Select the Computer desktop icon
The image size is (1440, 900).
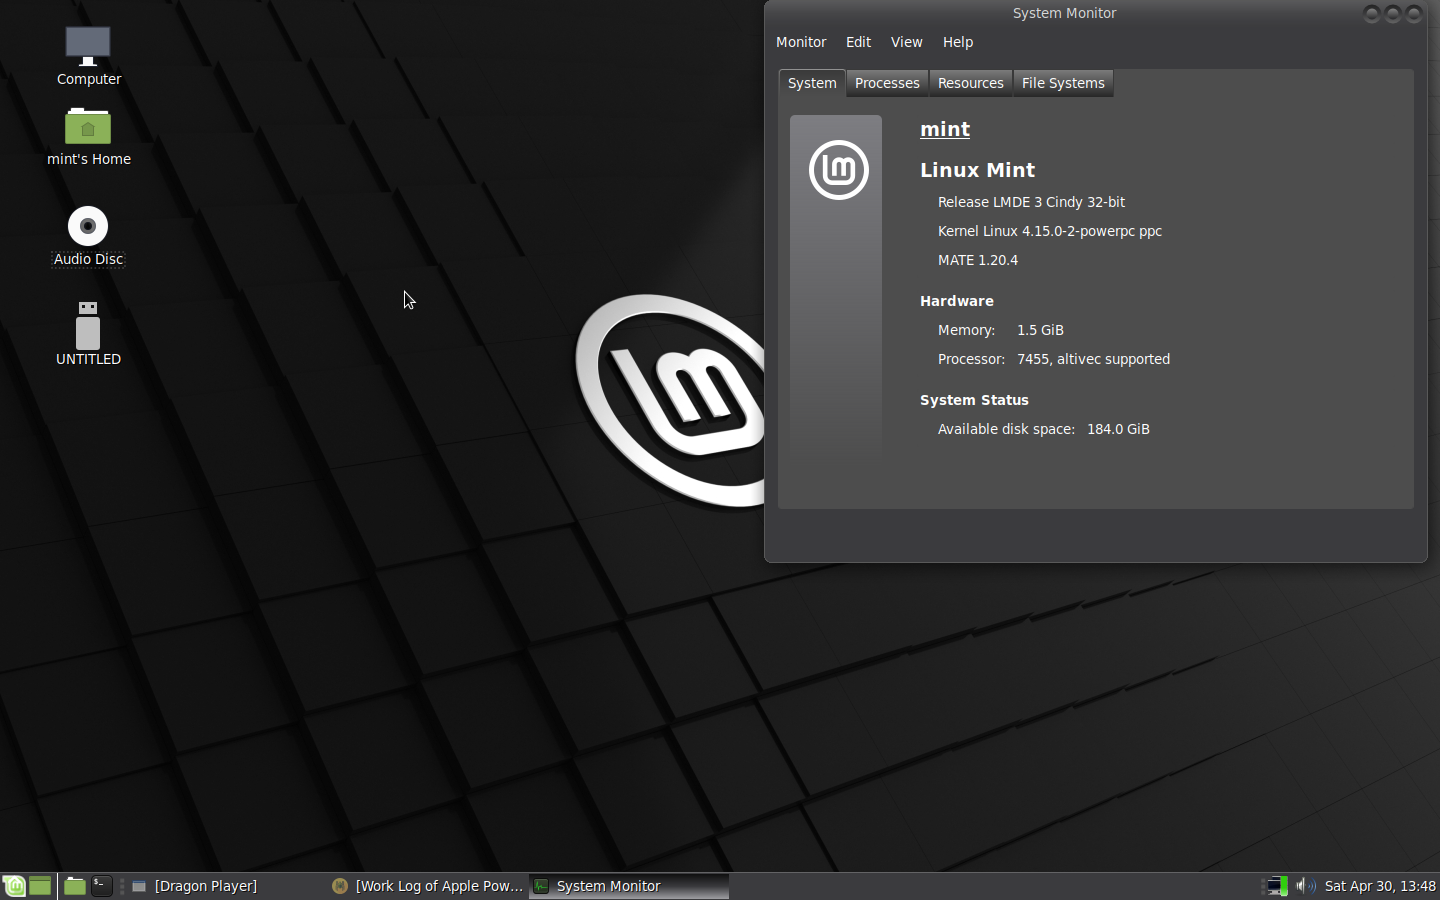pyautogui.click(x=88, y=57)
